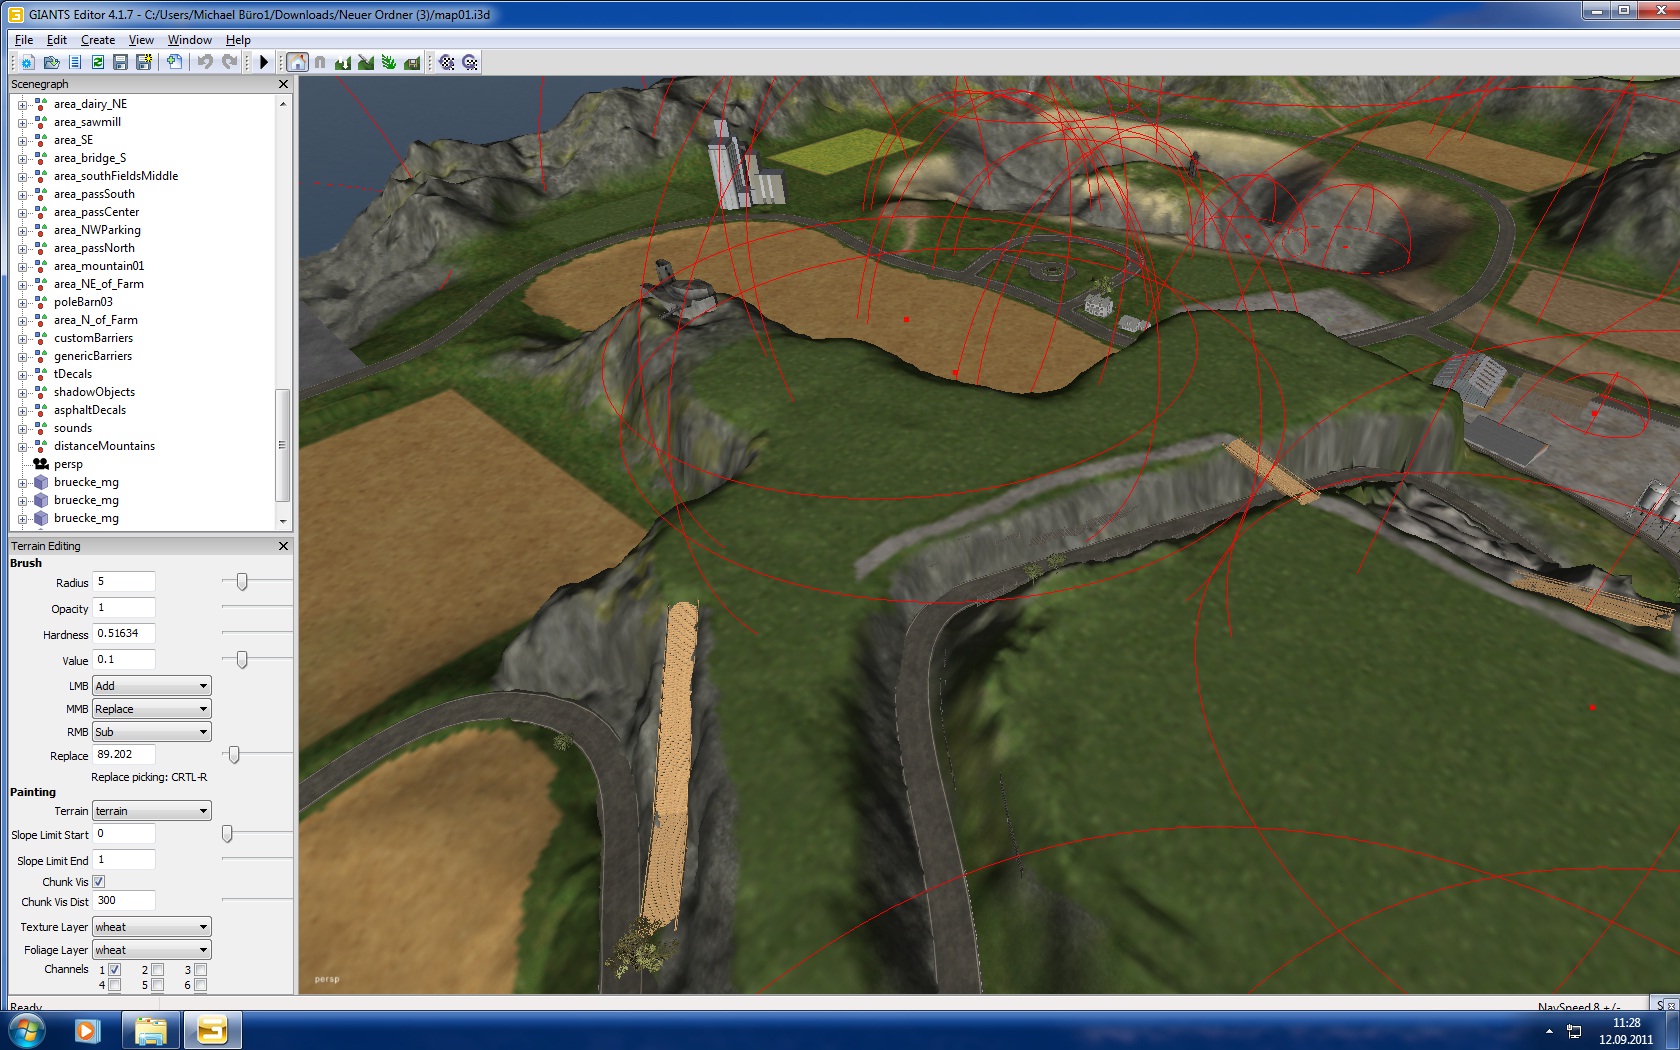1680x1050 pixels.
Task: Click the gray arch-shaped toolbar icon
Action: click(x=320, y=62)
